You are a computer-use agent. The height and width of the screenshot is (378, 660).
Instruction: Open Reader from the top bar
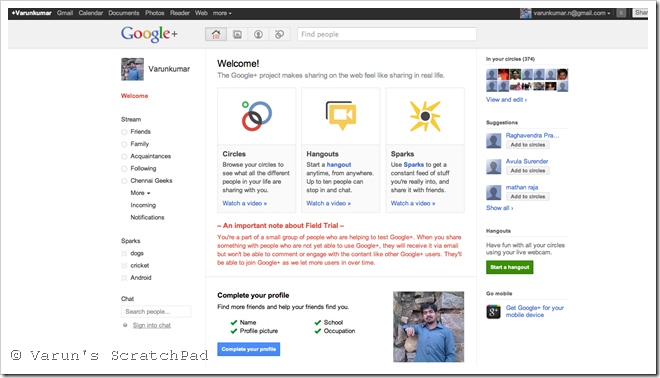click(x=180, y=13)
